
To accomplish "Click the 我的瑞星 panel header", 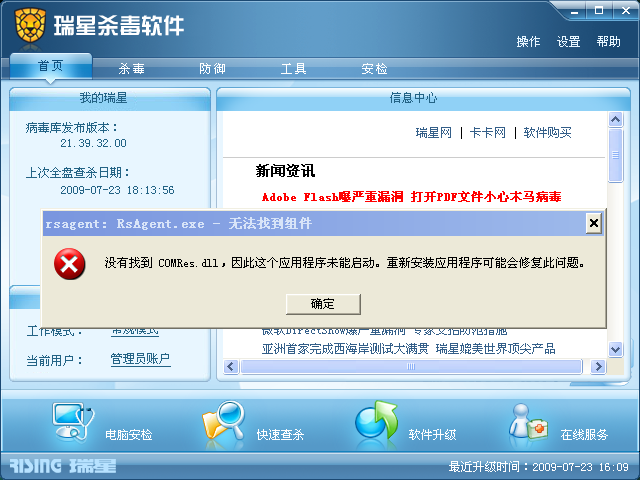I will pyautogui.click(x=110, y=98).
